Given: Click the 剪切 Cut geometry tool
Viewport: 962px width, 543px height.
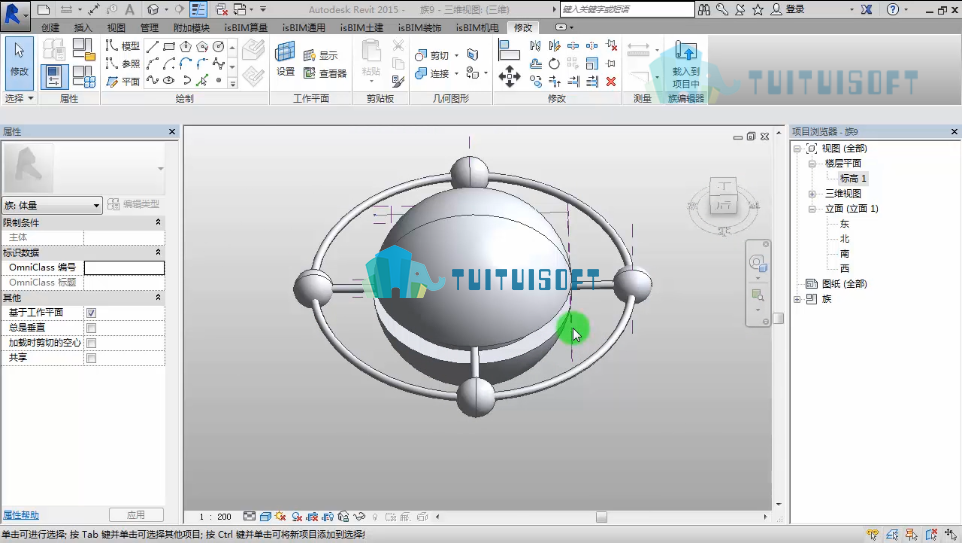Looking at the screenshot, I should [x=432, y=55].
